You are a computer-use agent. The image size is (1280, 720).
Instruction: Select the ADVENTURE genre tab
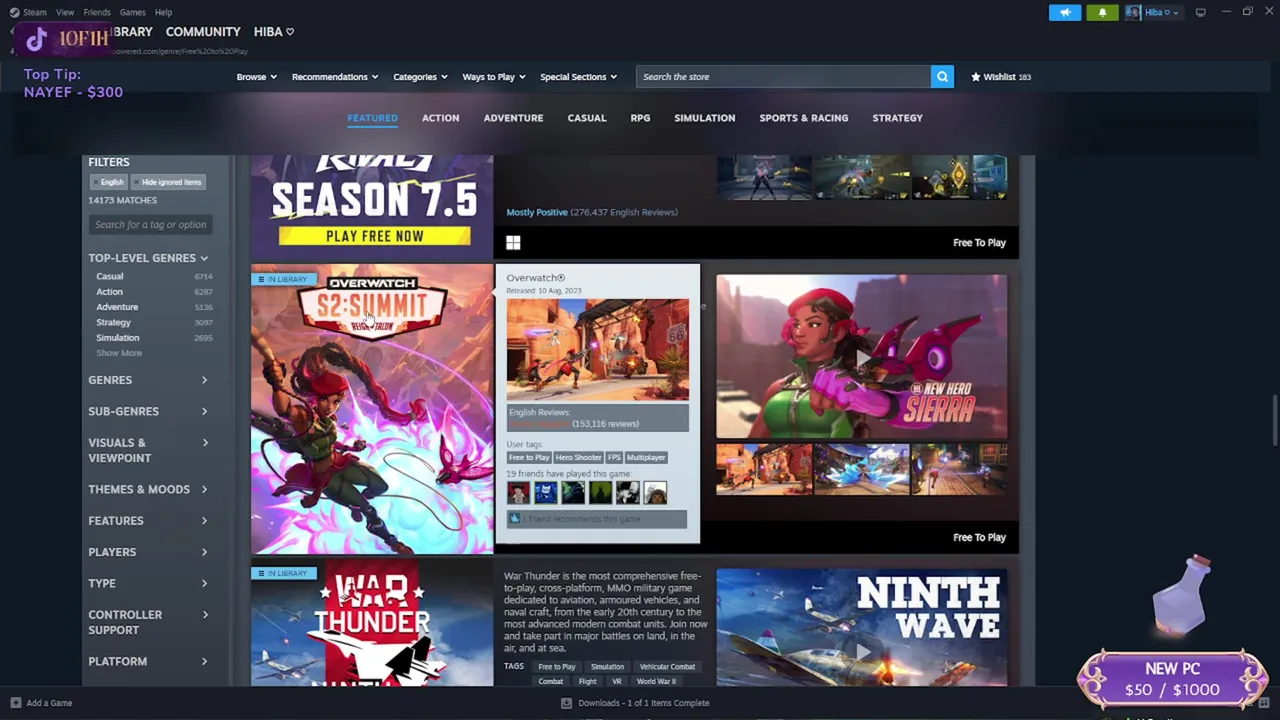tap(513, 118)
